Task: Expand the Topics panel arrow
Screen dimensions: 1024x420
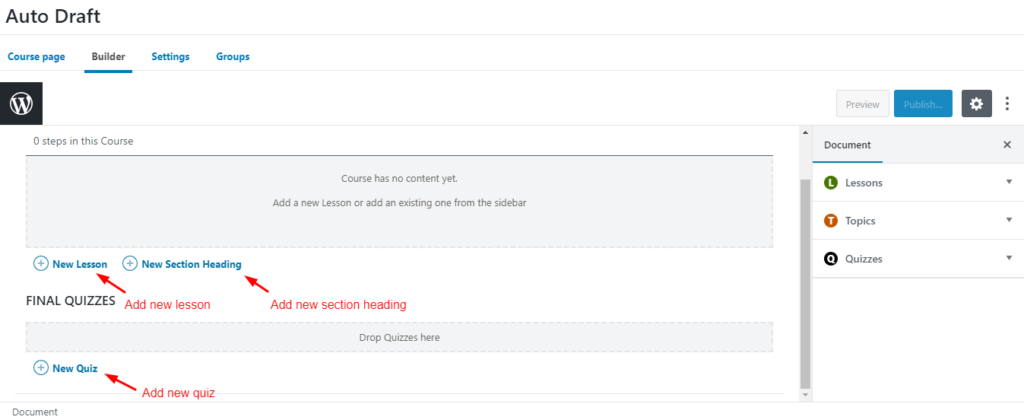Action: point(1009,219)
